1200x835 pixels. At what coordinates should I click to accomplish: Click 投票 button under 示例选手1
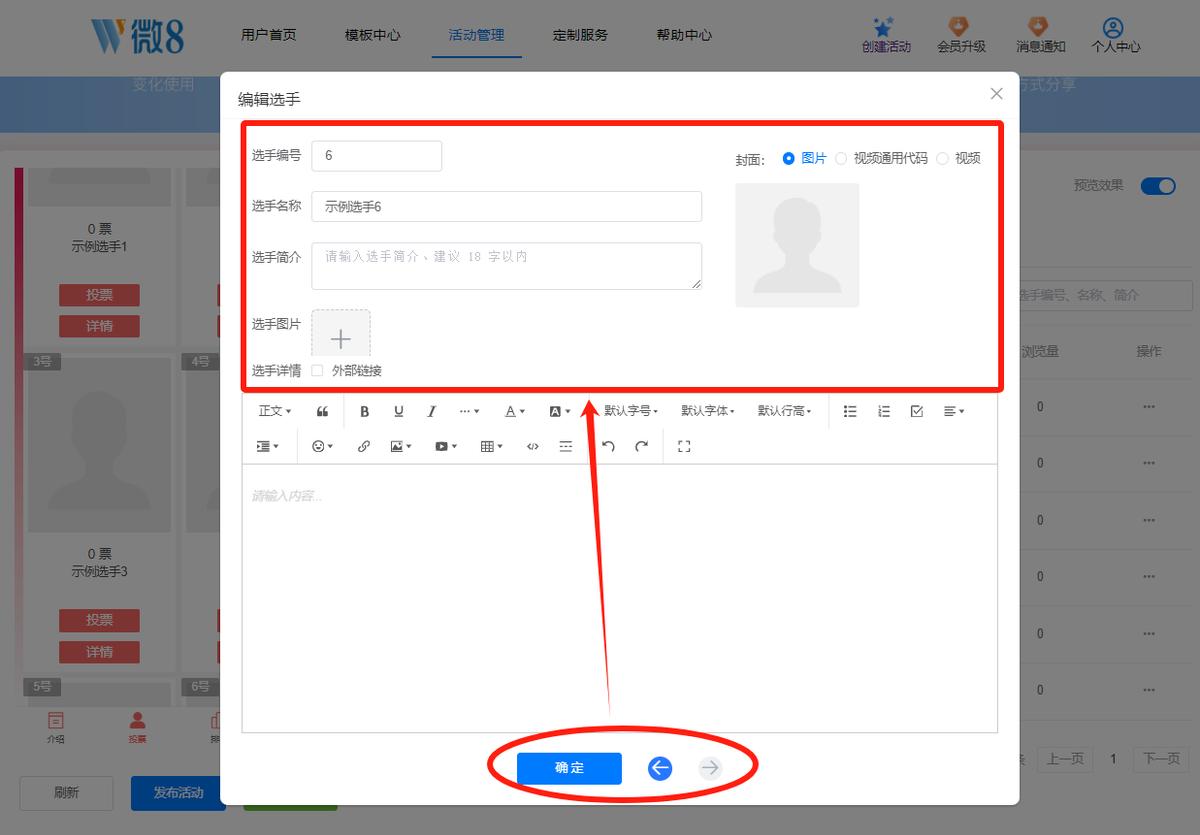coord(99,295)
